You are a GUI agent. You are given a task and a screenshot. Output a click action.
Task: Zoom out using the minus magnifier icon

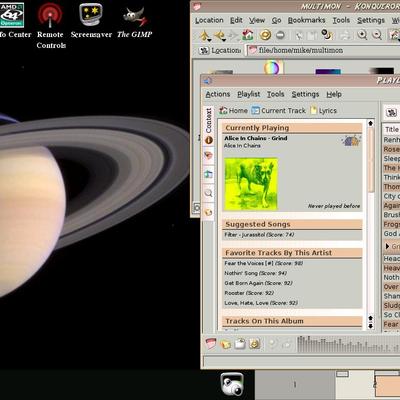pyautogui.click(x=377, y=35)
